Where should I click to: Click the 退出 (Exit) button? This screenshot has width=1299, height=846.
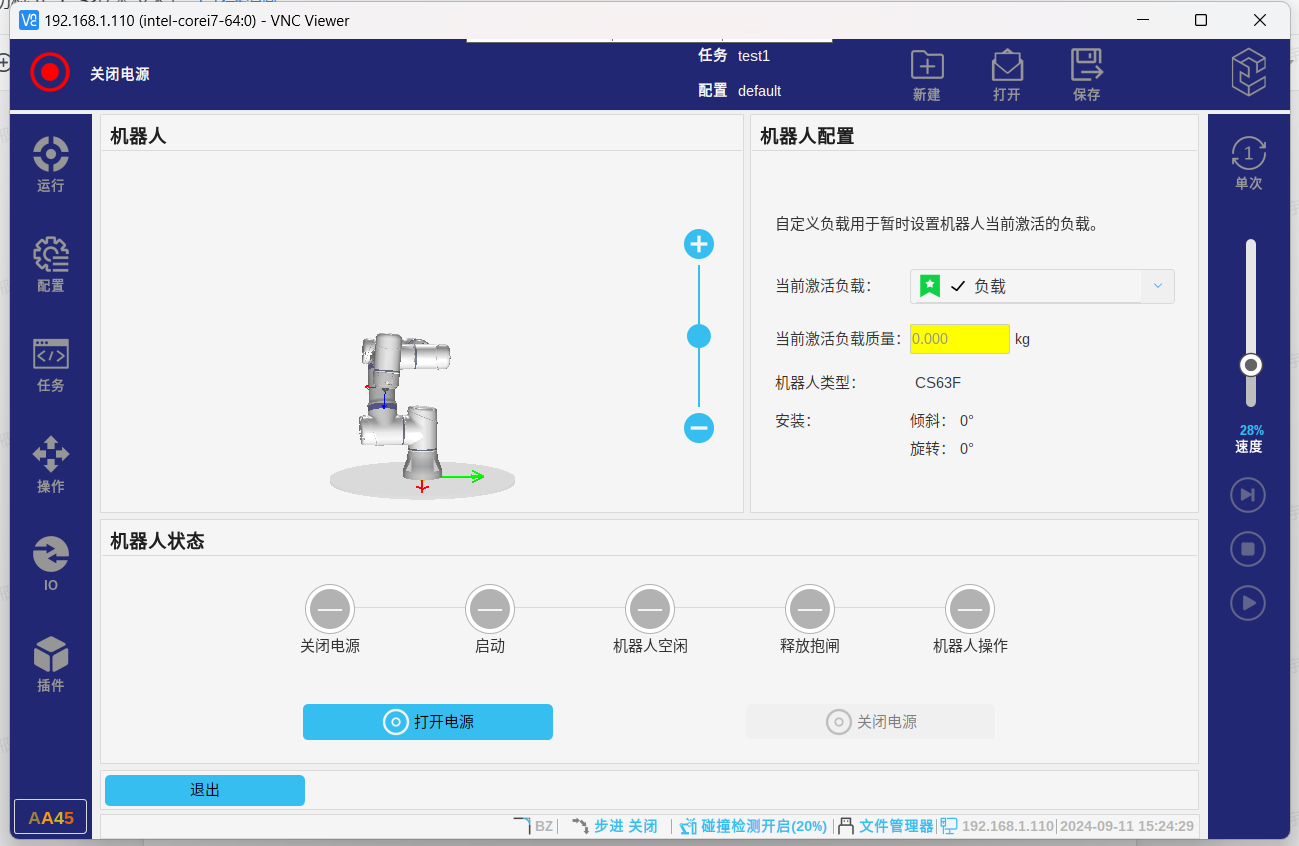pyautogui.click(x=205, y=790)
